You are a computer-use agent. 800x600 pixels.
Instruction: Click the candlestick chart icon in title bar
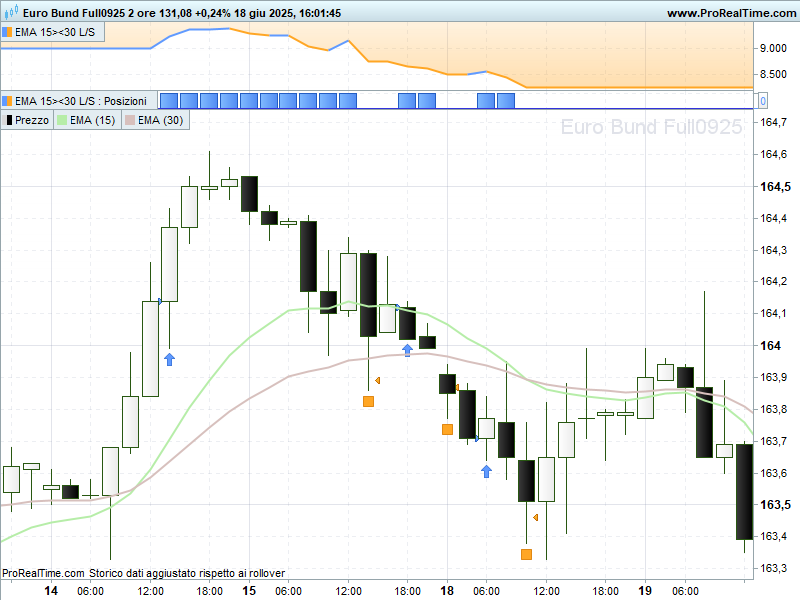pos(11,11)
